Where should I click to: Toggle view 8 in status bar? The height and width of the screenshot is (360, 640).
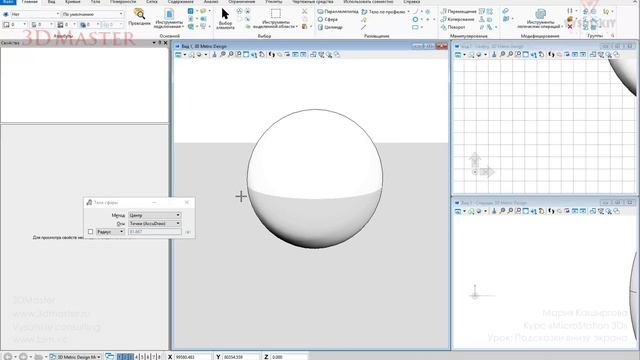(159, 357)
